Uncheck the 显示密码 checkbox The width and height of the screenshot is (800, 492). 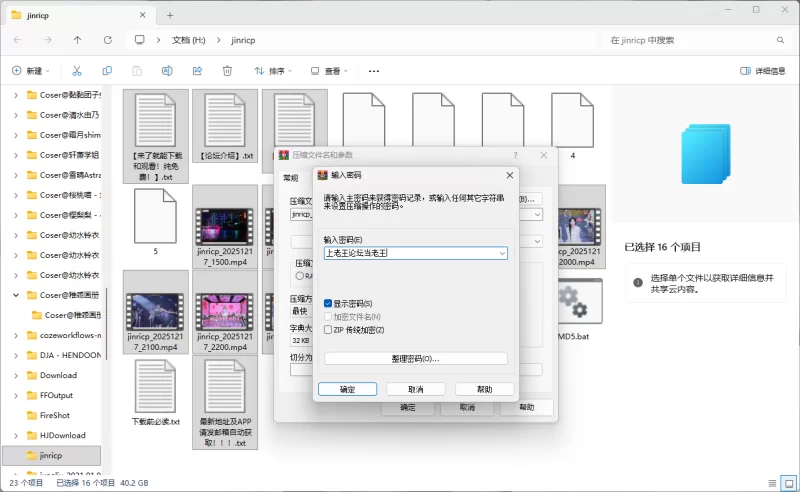pyautogui.click(x=328, y=303)
